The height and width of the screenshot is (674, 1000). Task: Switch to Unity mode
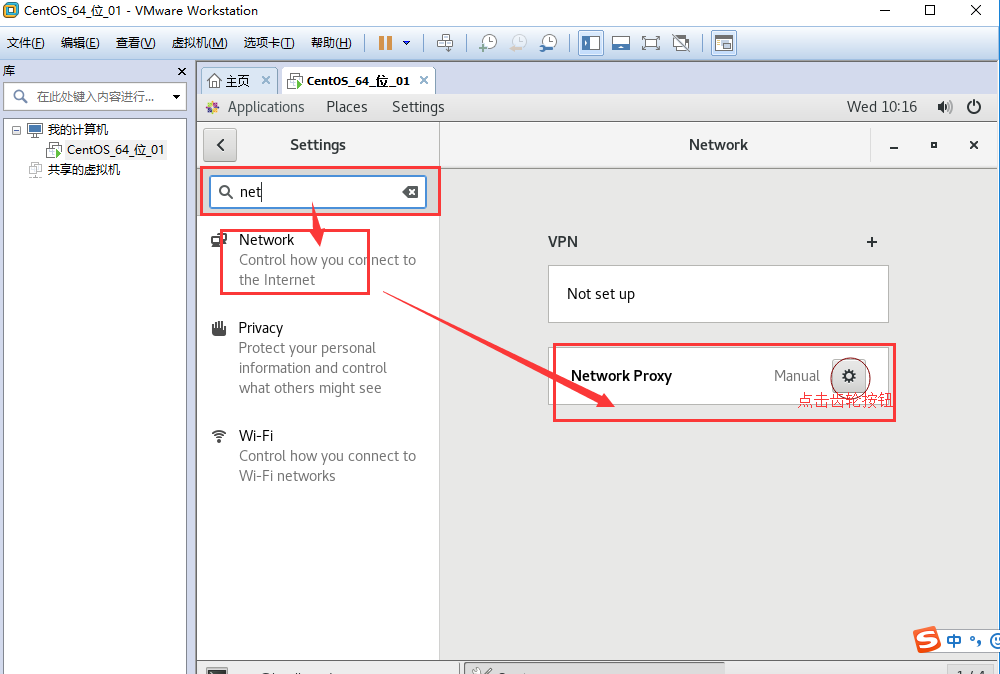point(681,43)
